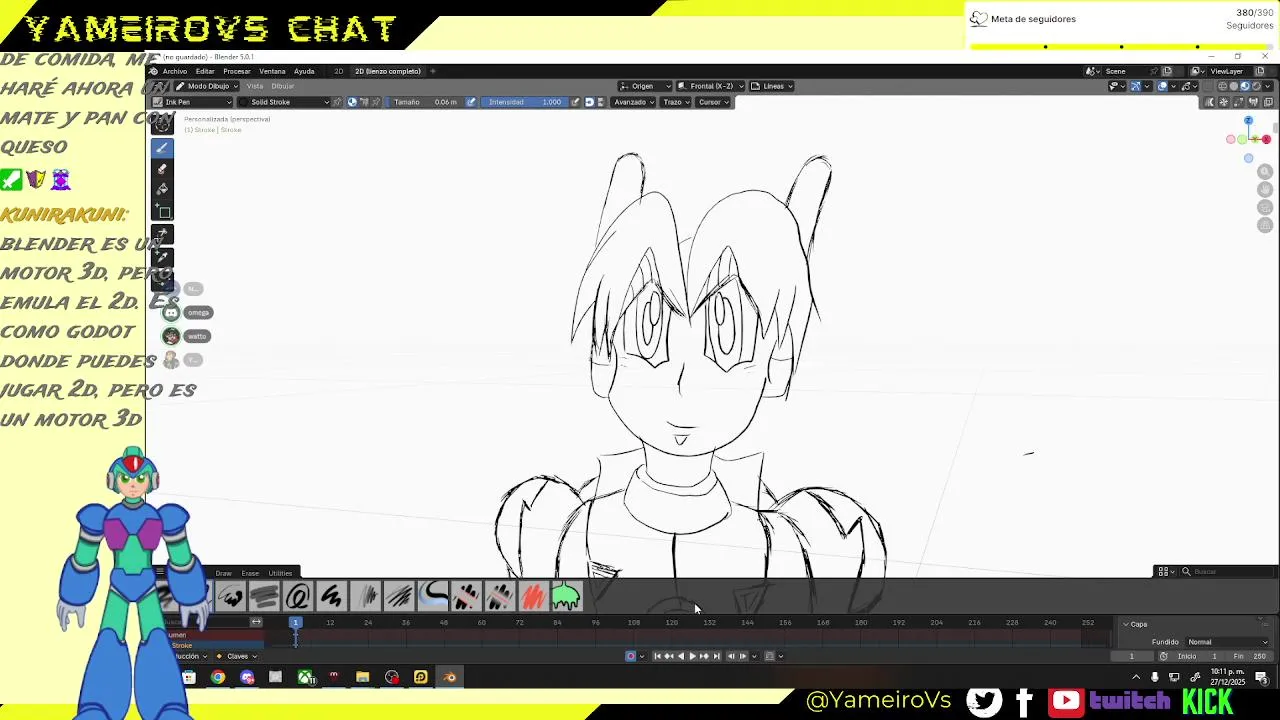This screenshot has width=1280, height=720.
Task: Play the timeline animation
Action: 693,656
